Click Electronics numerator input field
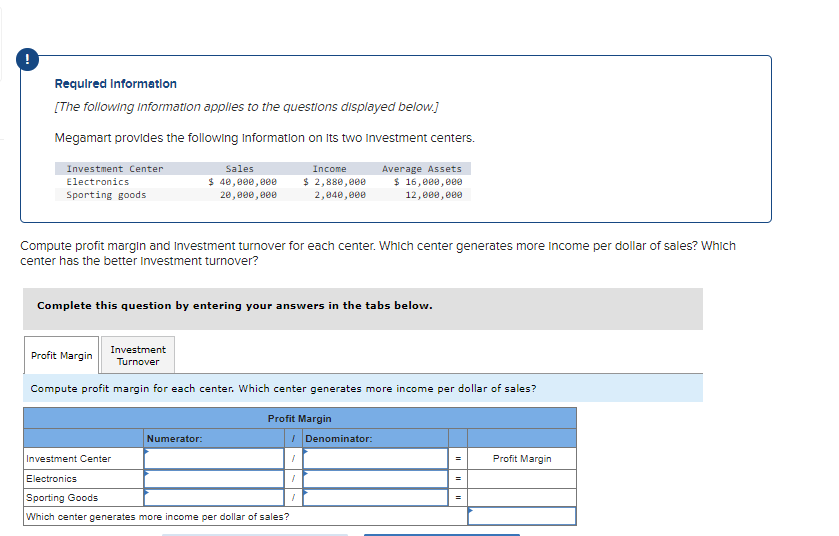This screenshot has width=839, height=536. (x=214, y=479)
